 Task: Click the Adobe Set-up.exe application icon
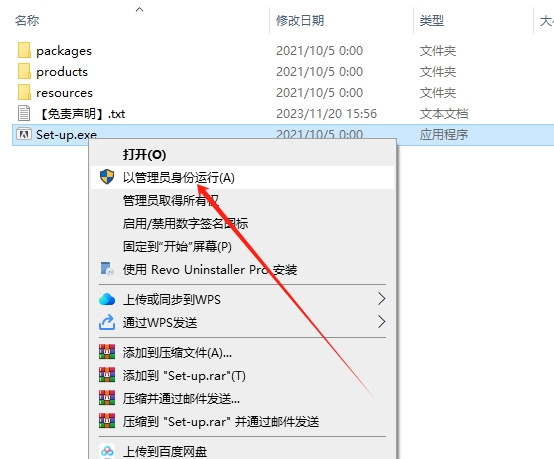point(24,135)
